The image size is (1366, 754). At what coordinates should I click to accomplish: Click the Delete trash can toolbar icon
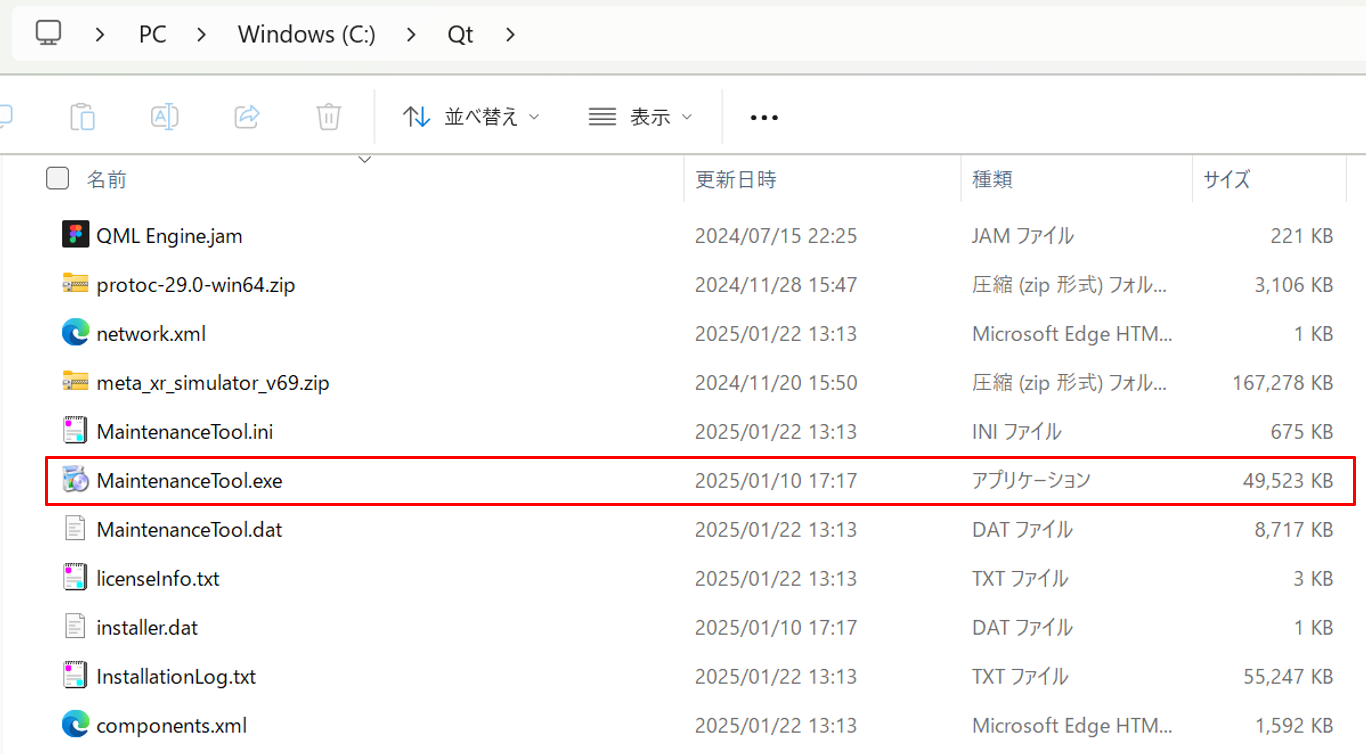tap(328, 117)
